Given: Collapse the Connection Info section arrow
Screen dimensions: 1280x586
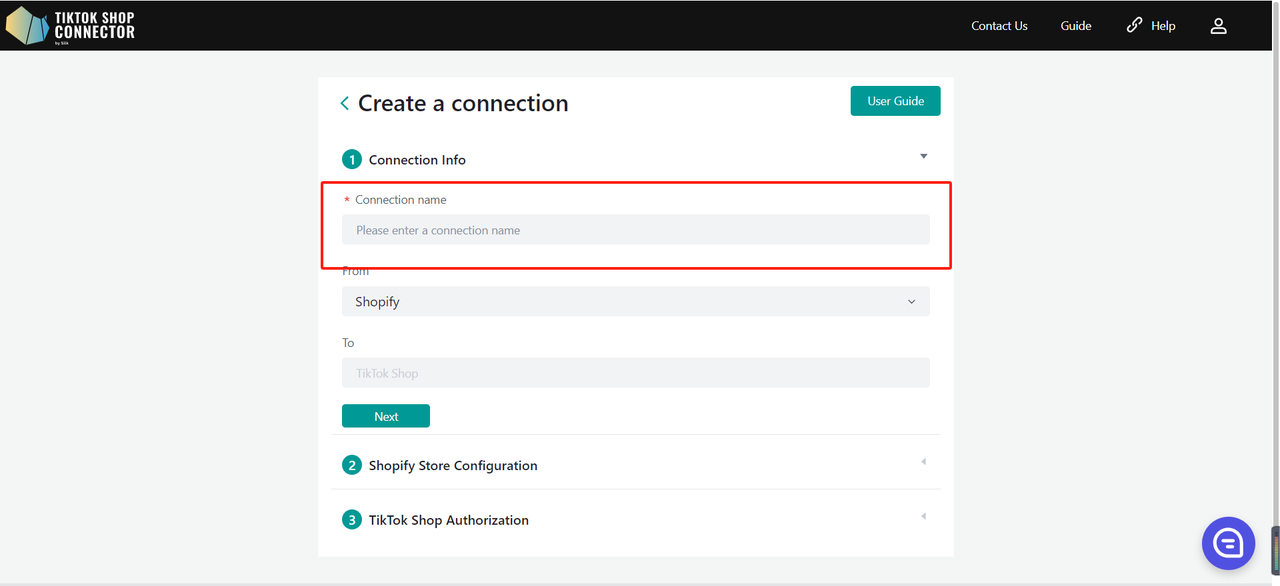Looking at the screenshot, I should [923, 157].
